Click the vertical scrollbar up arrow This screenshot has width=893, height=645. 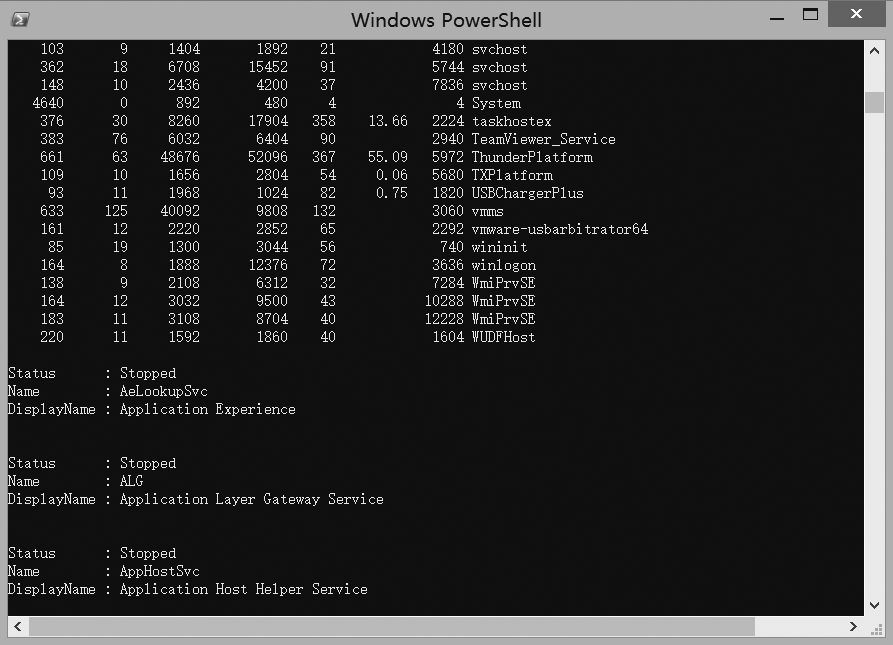[874, 49]
